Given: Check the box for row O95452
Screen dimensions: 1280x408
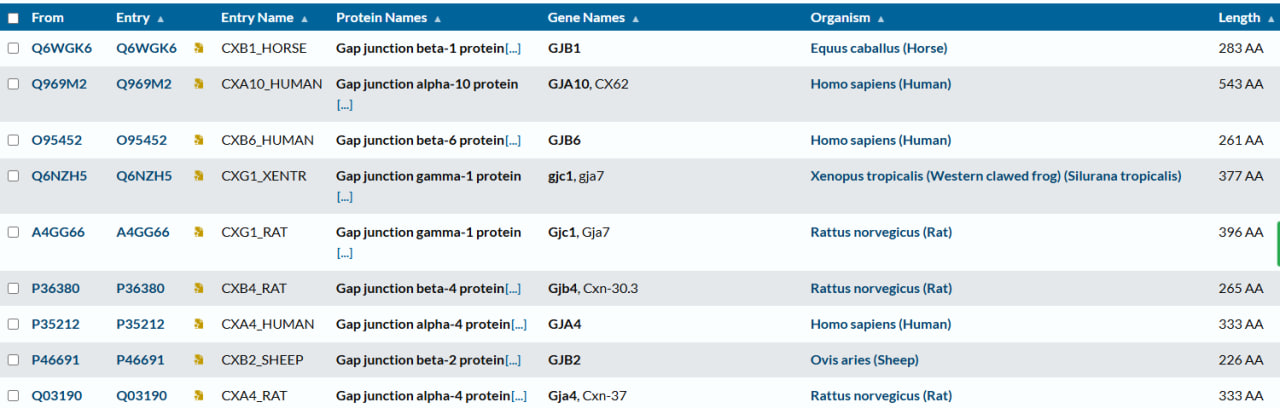Looking at the screenshot, I should click(x=13, y=140).
